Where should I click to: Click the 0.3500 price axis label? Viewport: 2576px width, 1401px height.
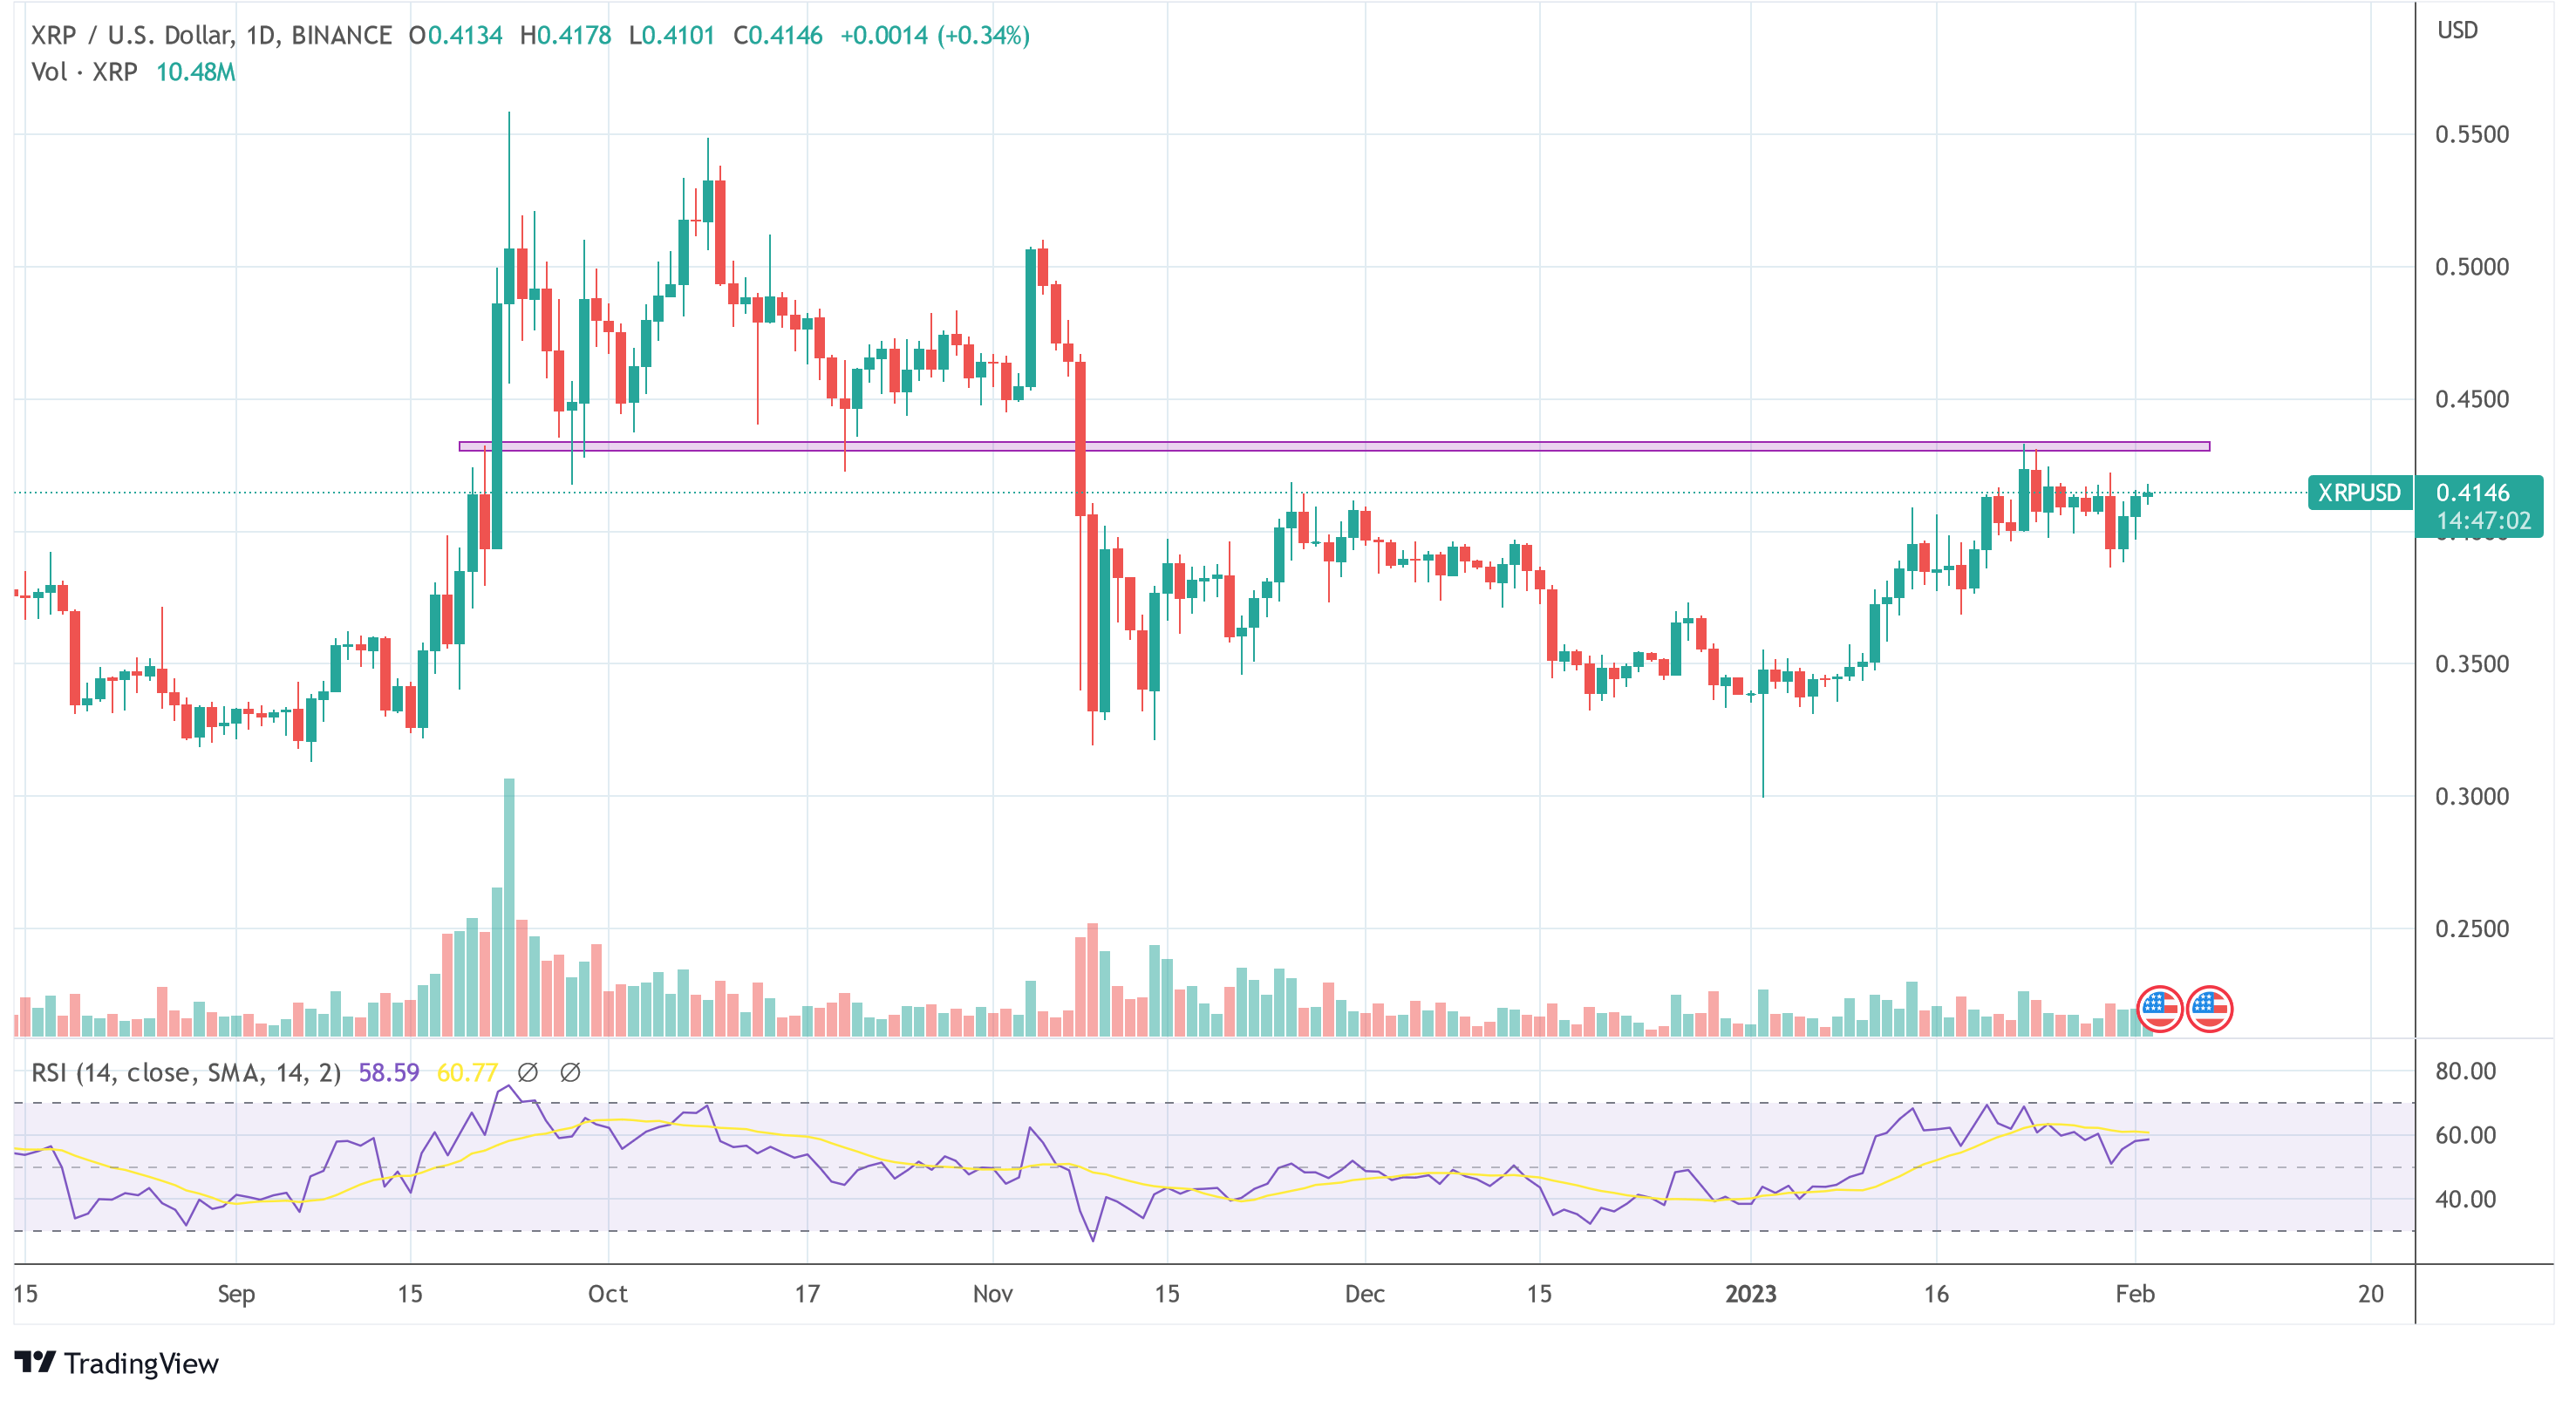pyautogui.click(x=2472, y=664)
